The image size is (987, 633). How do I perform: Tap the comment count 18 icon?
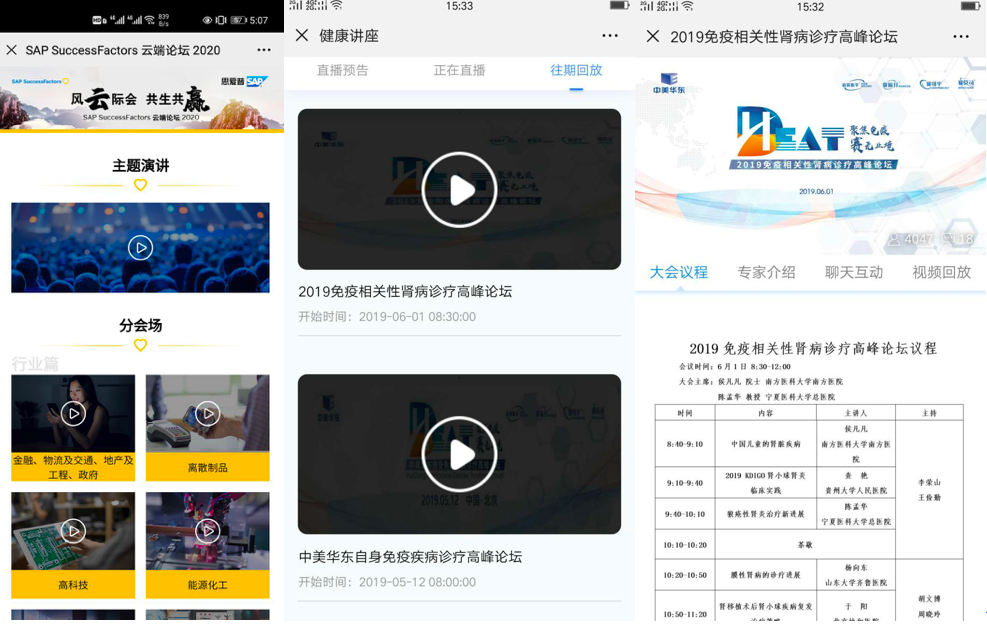point(949,239)
